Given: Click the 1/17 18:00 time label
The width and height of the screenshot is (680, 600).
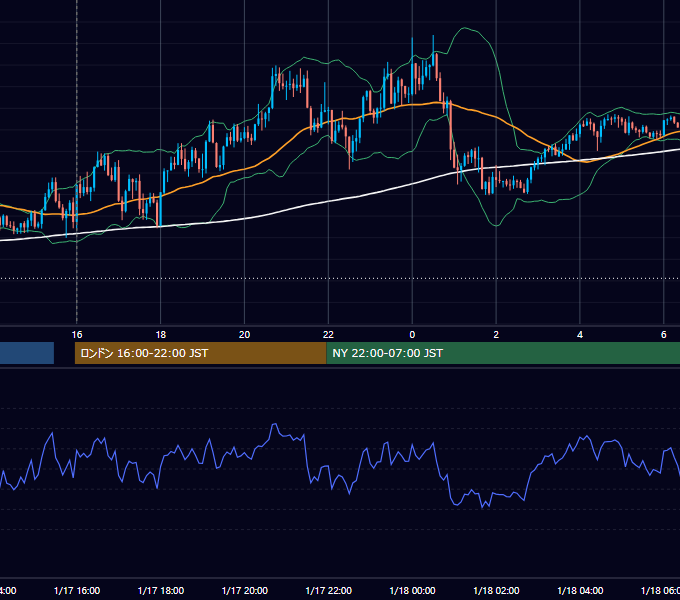Looking at the screenshot, I should (x=160, y=590).
